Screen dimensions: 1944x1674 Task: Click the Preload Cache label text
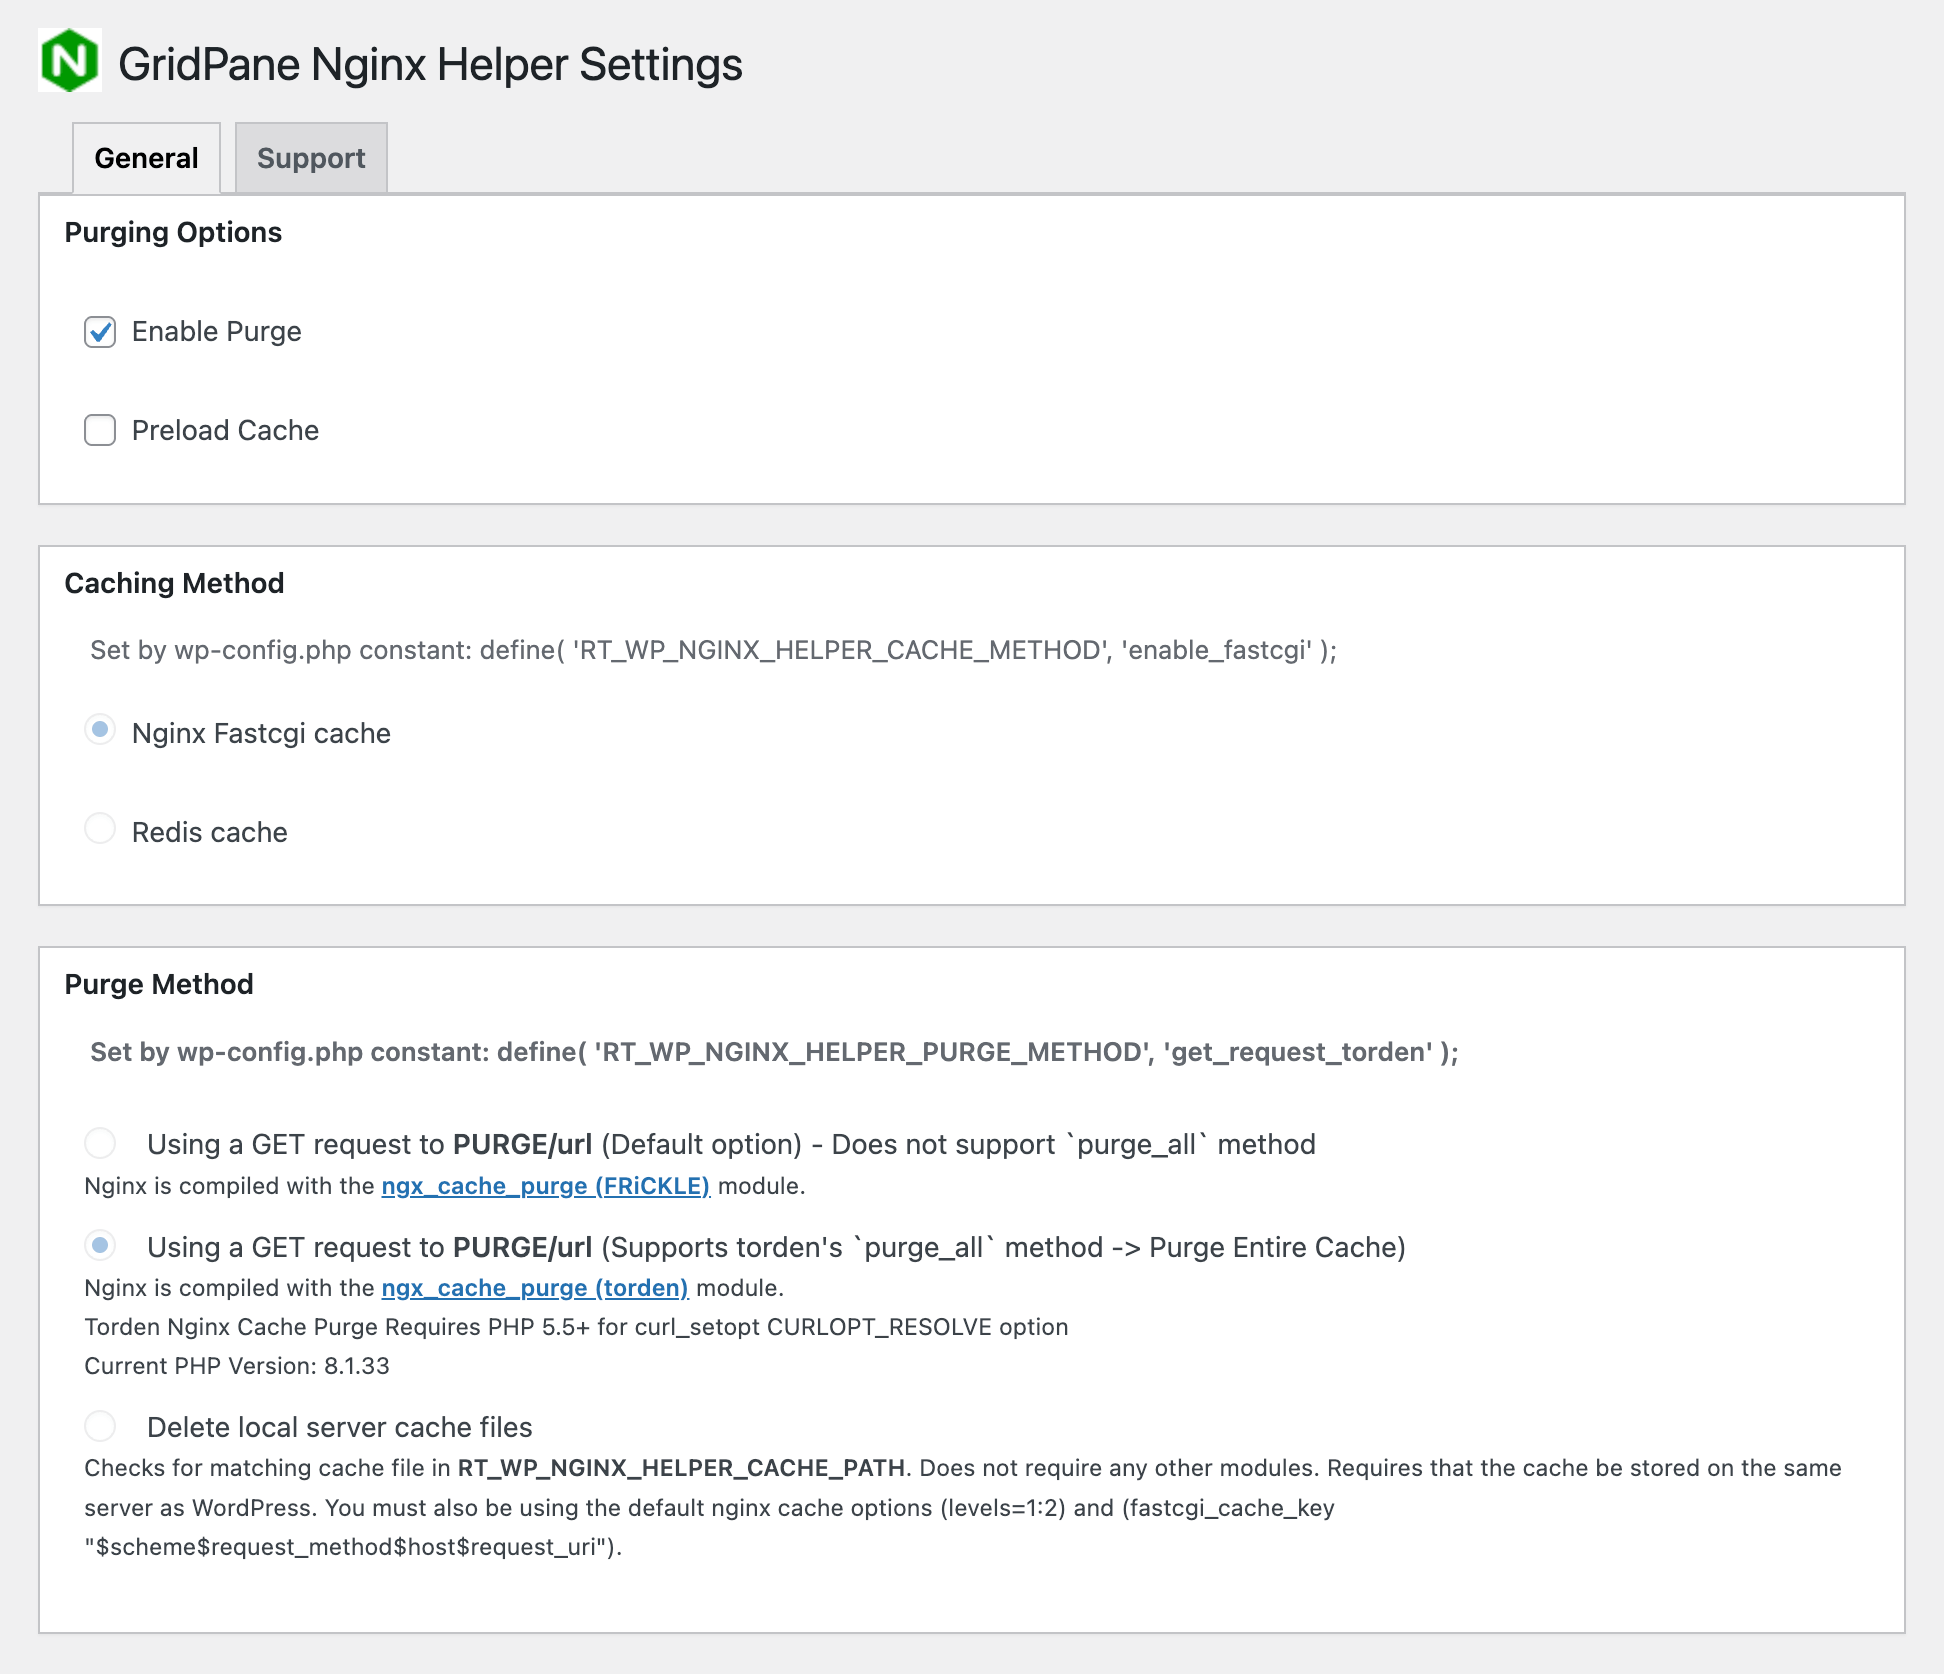tap(225, 431)
